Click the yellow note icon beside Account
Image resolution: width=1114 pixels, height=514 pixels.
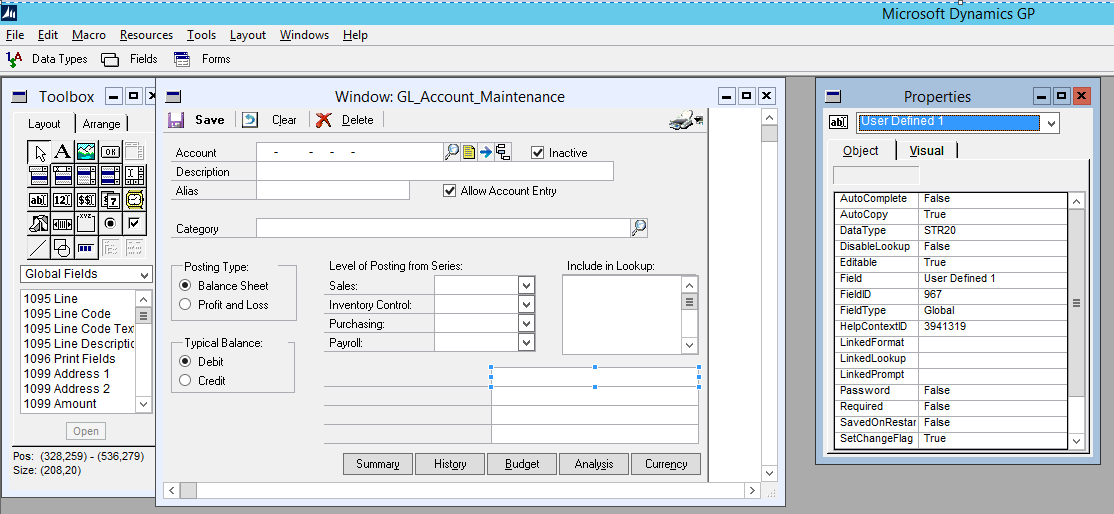[469, 151]
